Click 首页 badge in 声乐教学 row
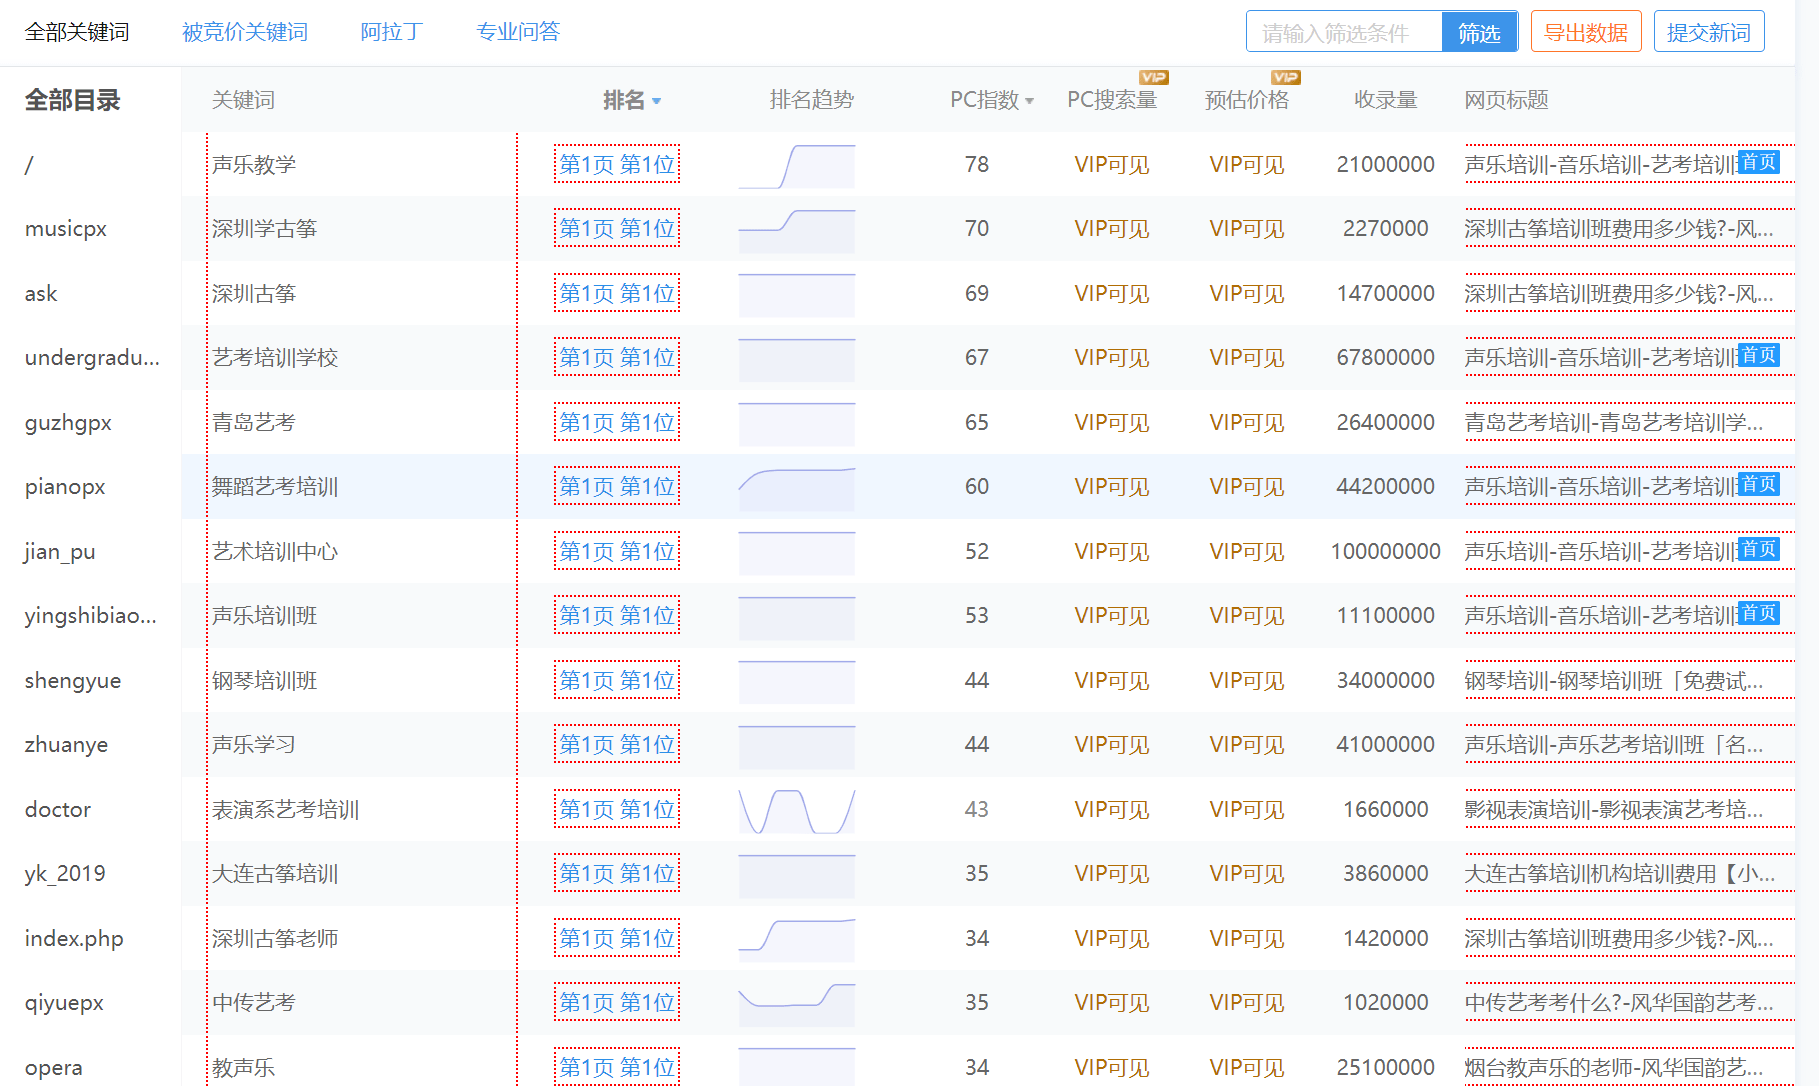This screenshot has height=1086, width=1819. (x=1758, y=162)
